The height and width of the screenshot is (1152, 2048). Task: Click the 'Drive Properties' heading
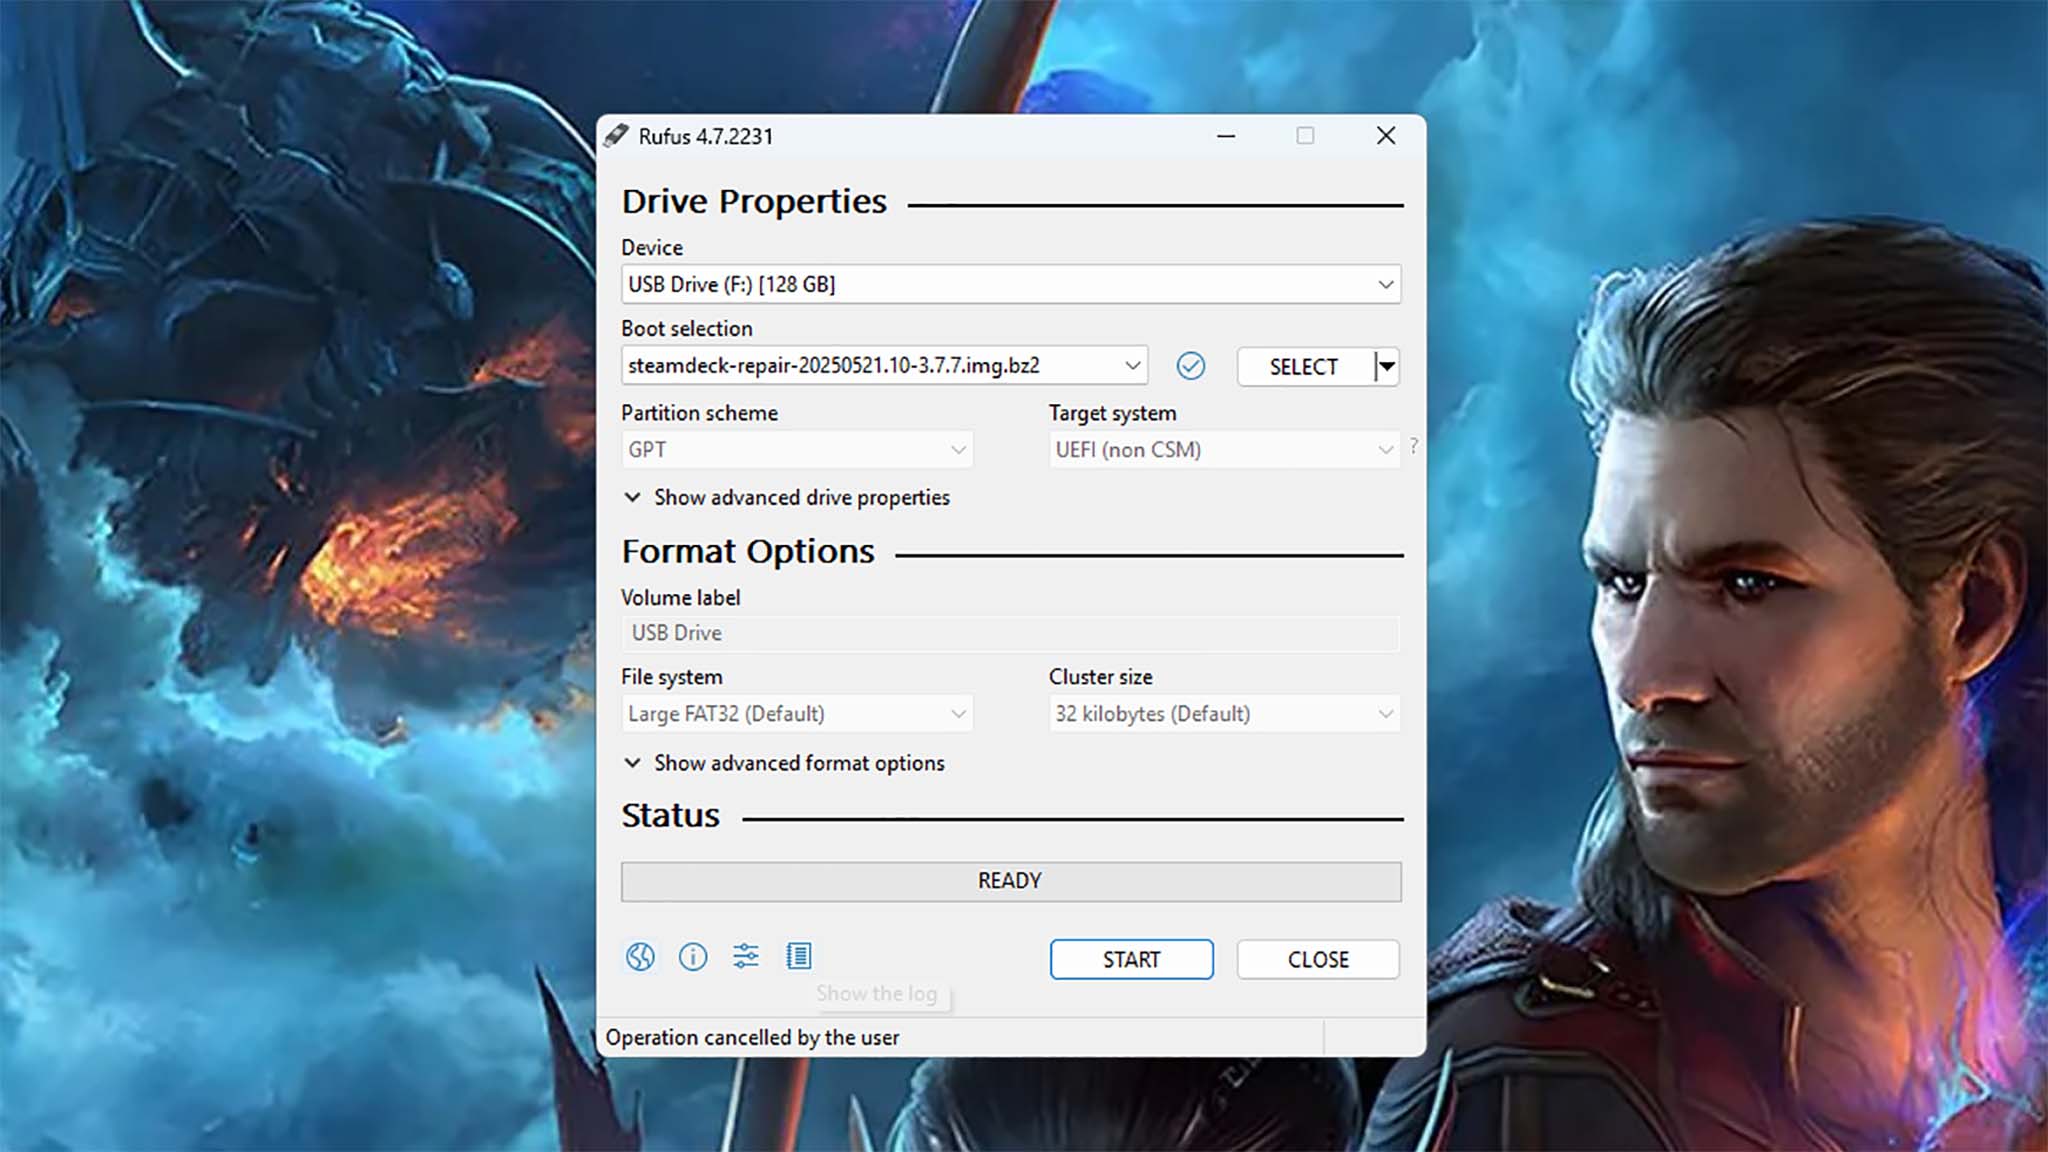click(x=754, y=202)
